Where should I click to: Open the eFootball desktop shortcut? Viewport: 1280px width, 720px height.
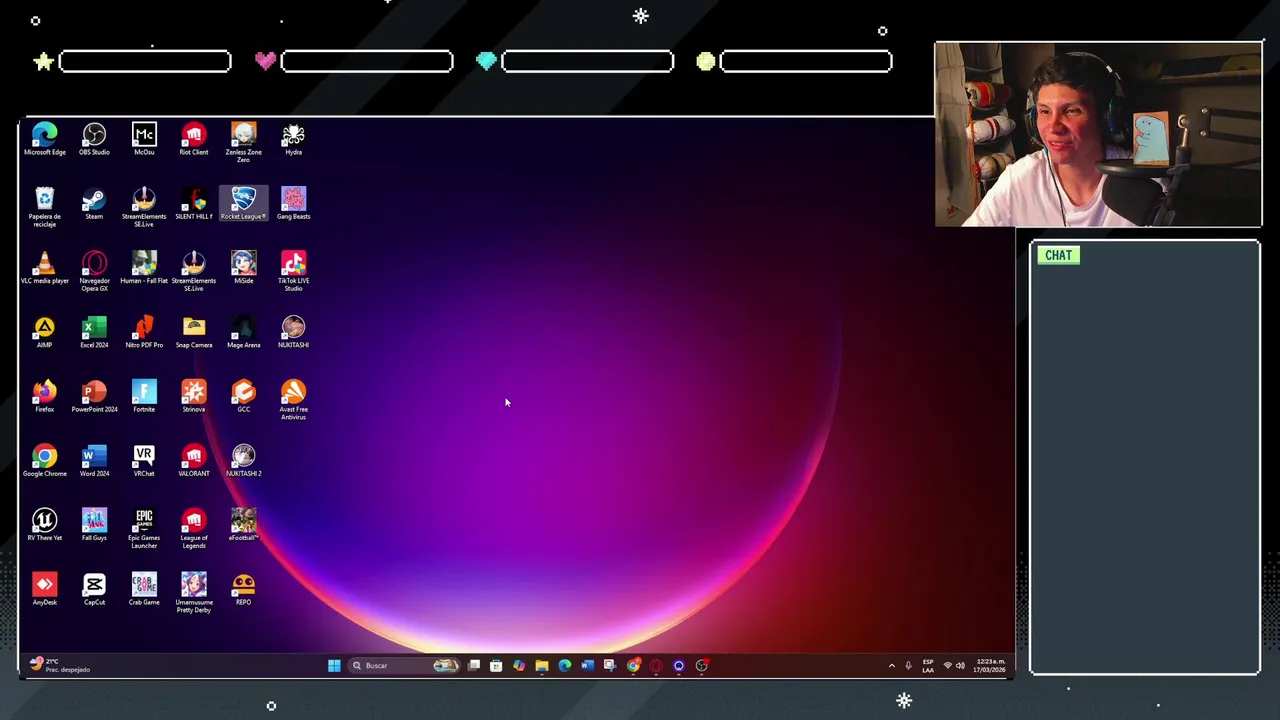point(243,525)
